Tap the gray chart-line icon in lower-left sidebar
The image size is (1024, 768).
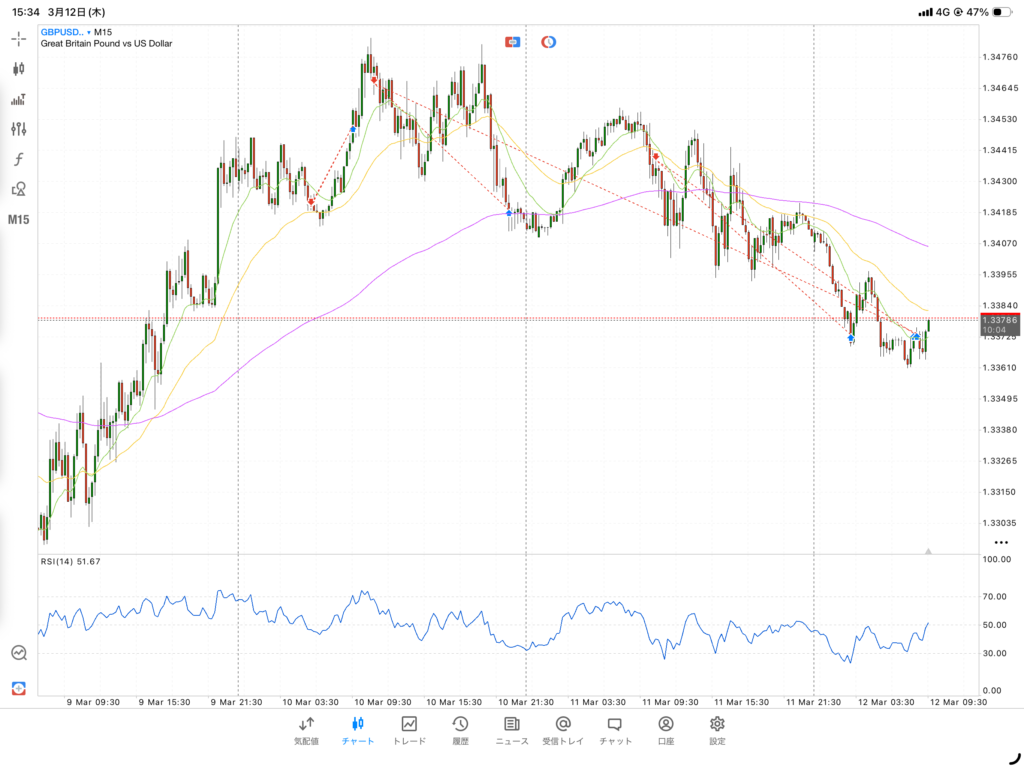tap(18, 652)
